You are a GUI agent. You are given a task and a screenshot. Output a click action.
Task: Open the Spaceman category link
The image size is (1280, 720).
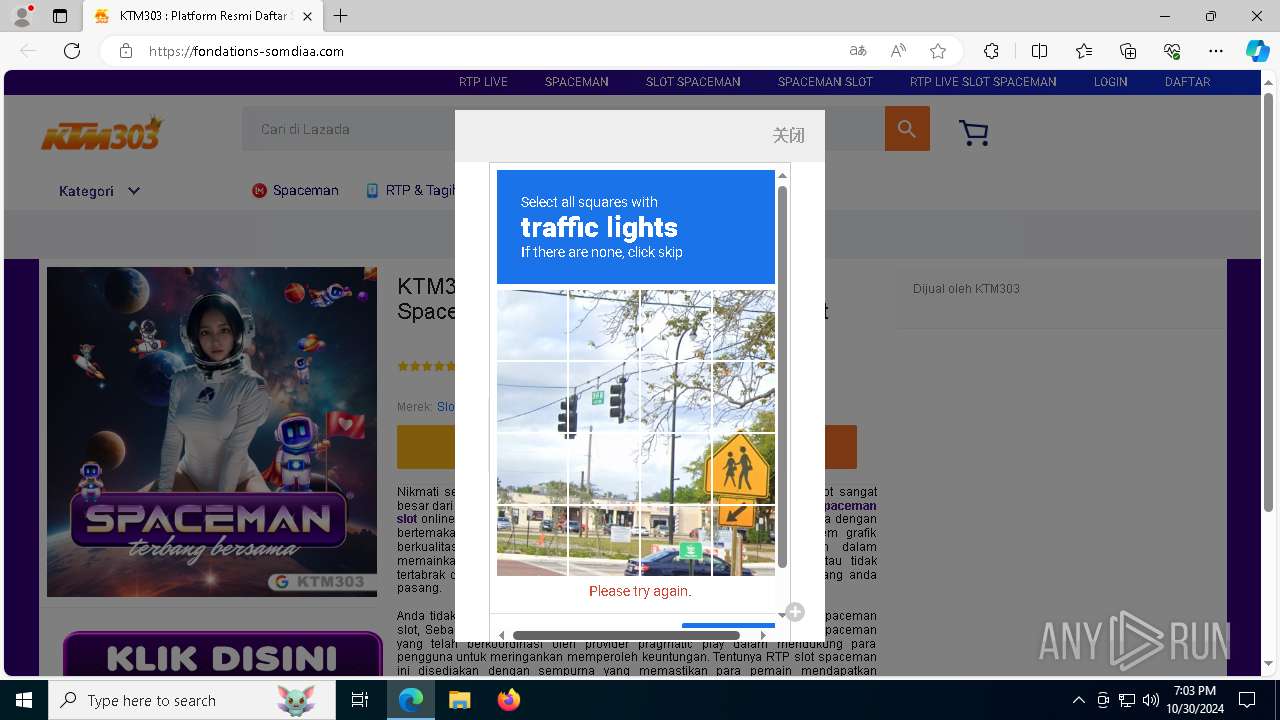tap(295, 190)
